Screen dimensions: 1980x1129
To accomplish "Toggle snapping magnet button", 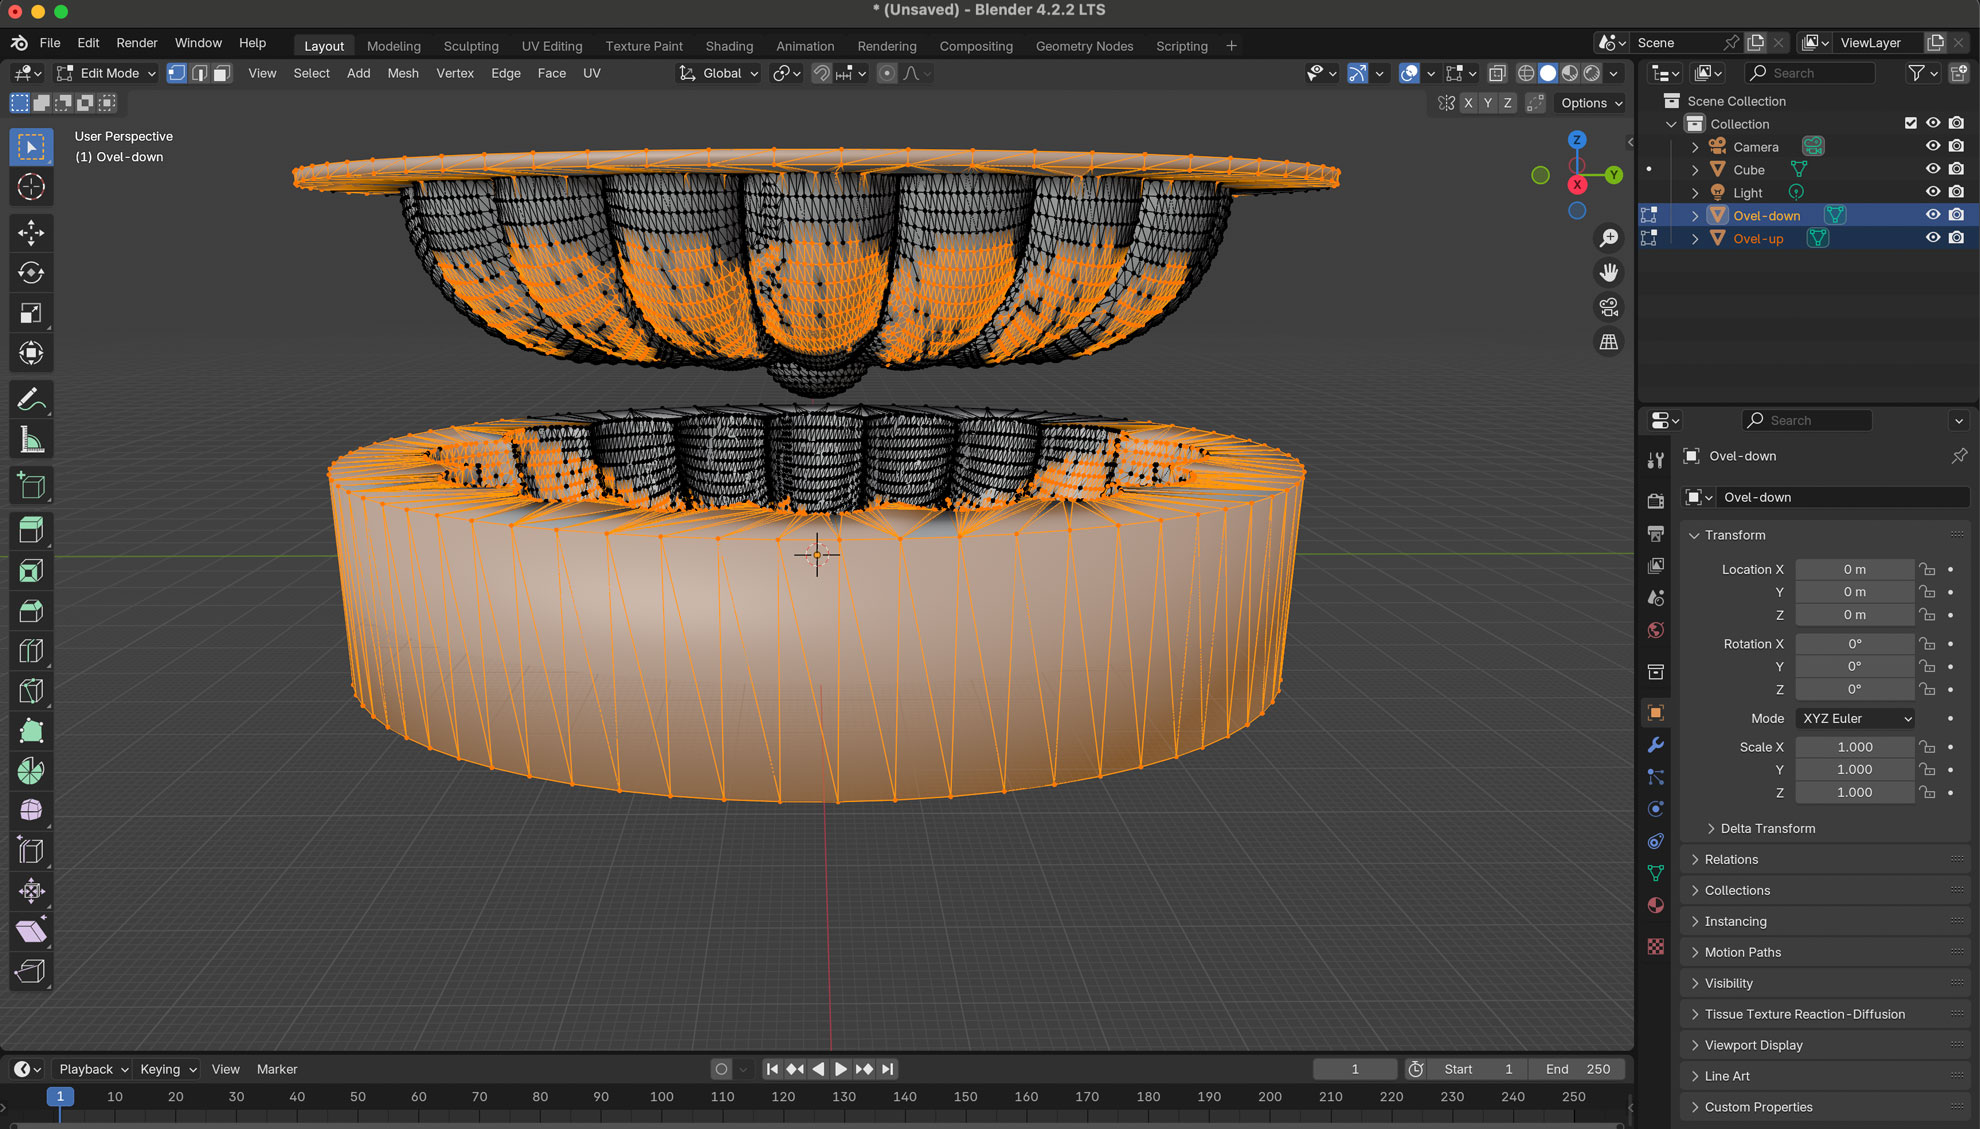I will coord(821,73).
